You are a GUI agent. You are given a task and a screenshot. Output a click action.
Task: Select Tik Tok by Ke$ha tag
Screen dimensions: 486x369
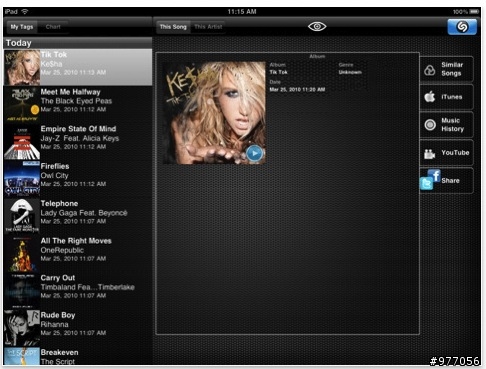(x=78, y=67)
